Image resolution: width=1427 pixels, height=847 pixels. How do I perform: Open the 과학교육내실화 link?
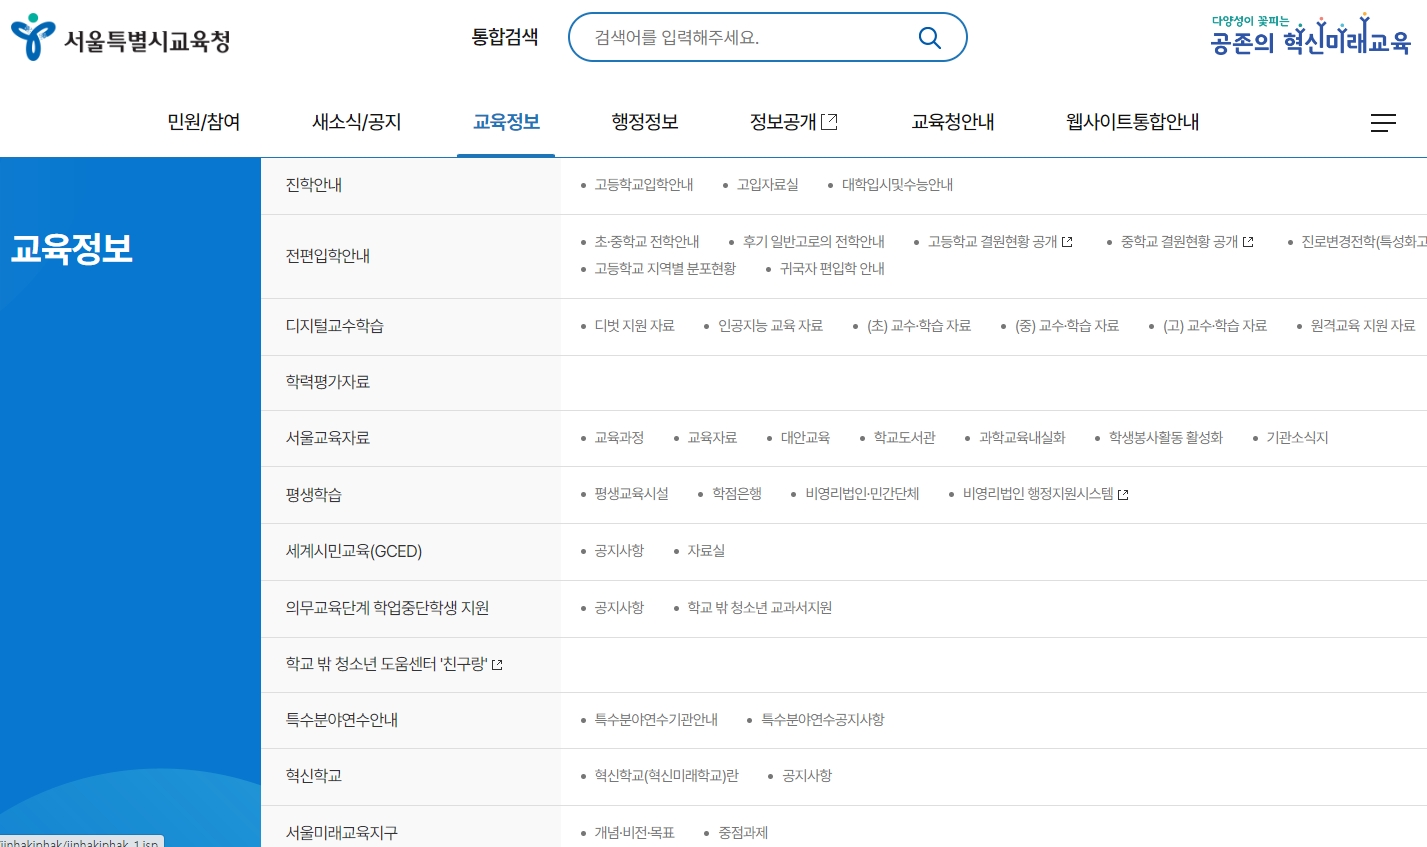click(x=1022, y=438)
